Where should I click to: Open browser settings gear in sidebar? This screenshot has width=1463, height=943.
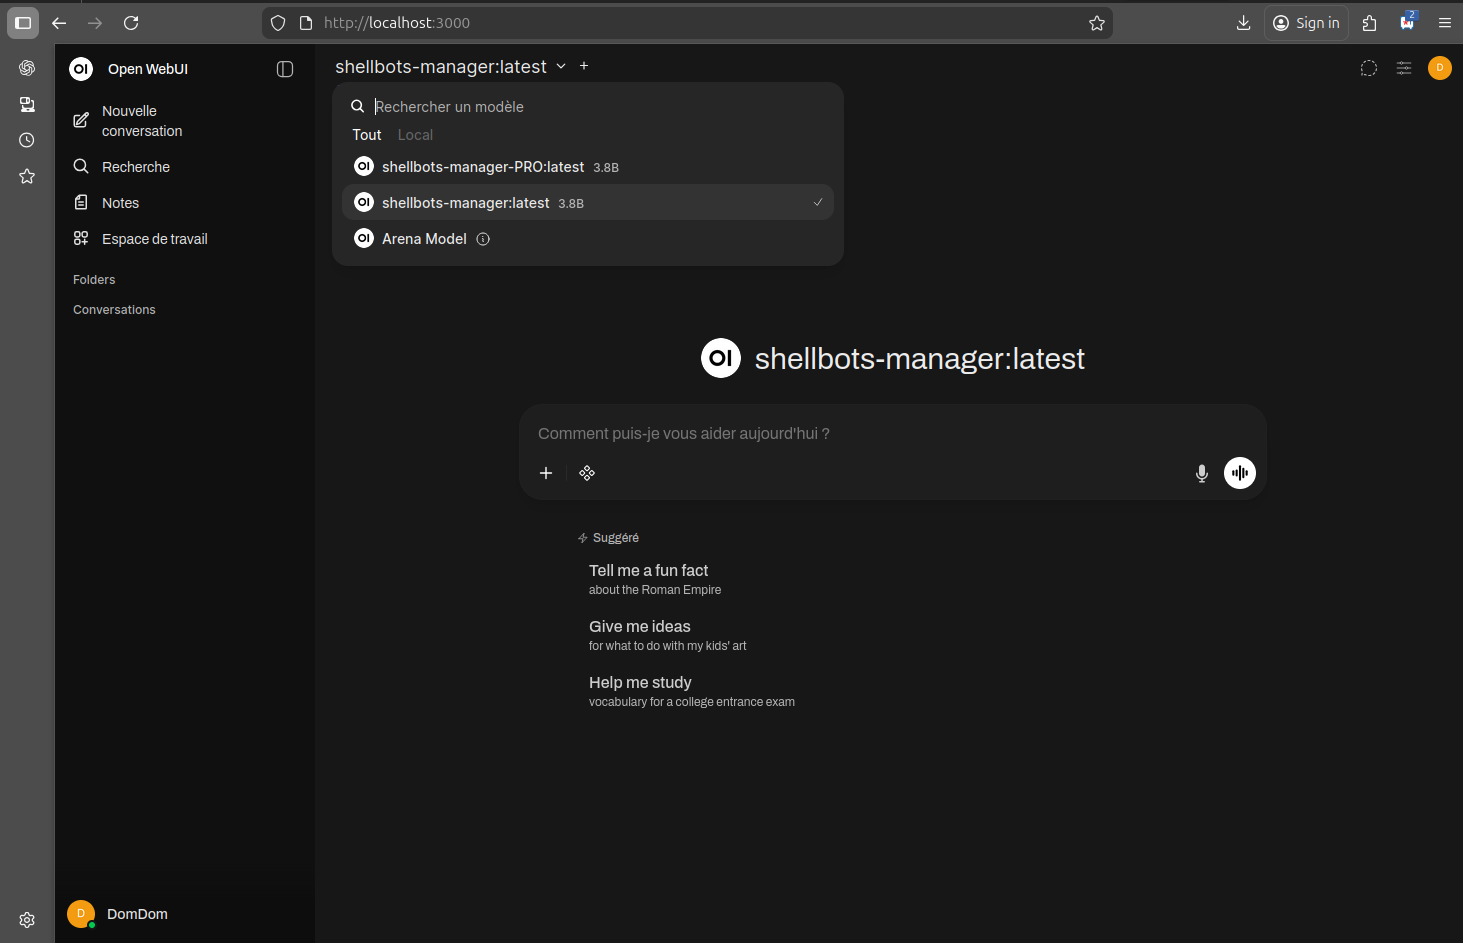[x=27, y=919]
